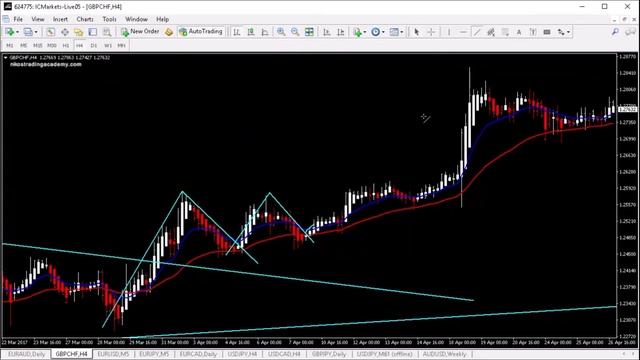The image size is (640, 360).
Task: Select the W1 timeframe button
Action: click(108, 45)
